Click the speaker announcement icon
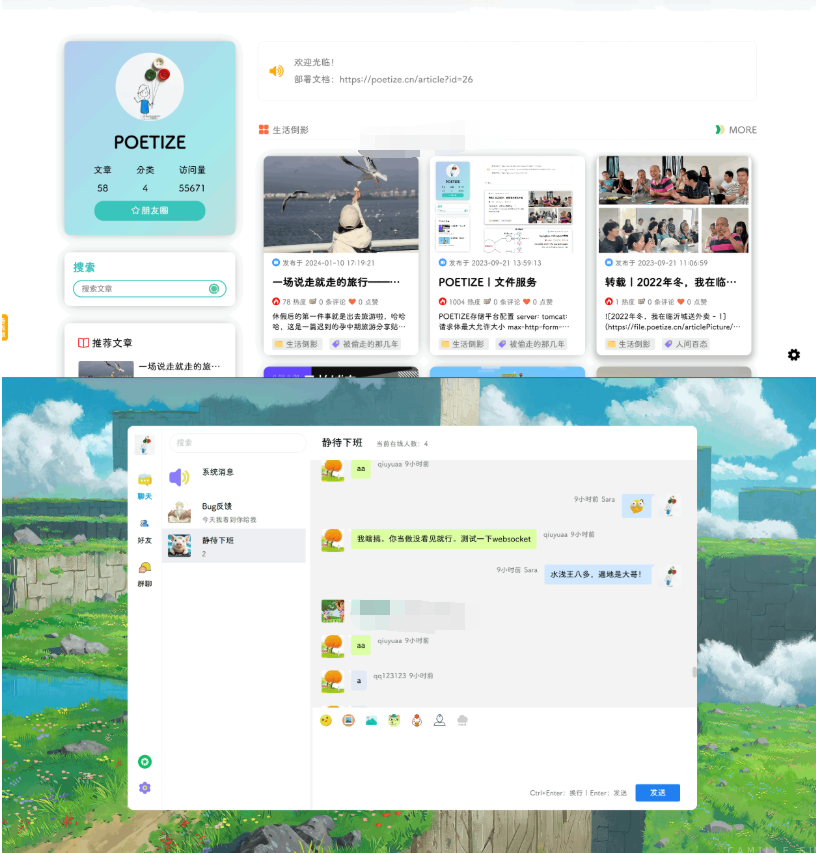Image resolution: width=816 pixels, height=853 pixels. click(x=276, y=71)
